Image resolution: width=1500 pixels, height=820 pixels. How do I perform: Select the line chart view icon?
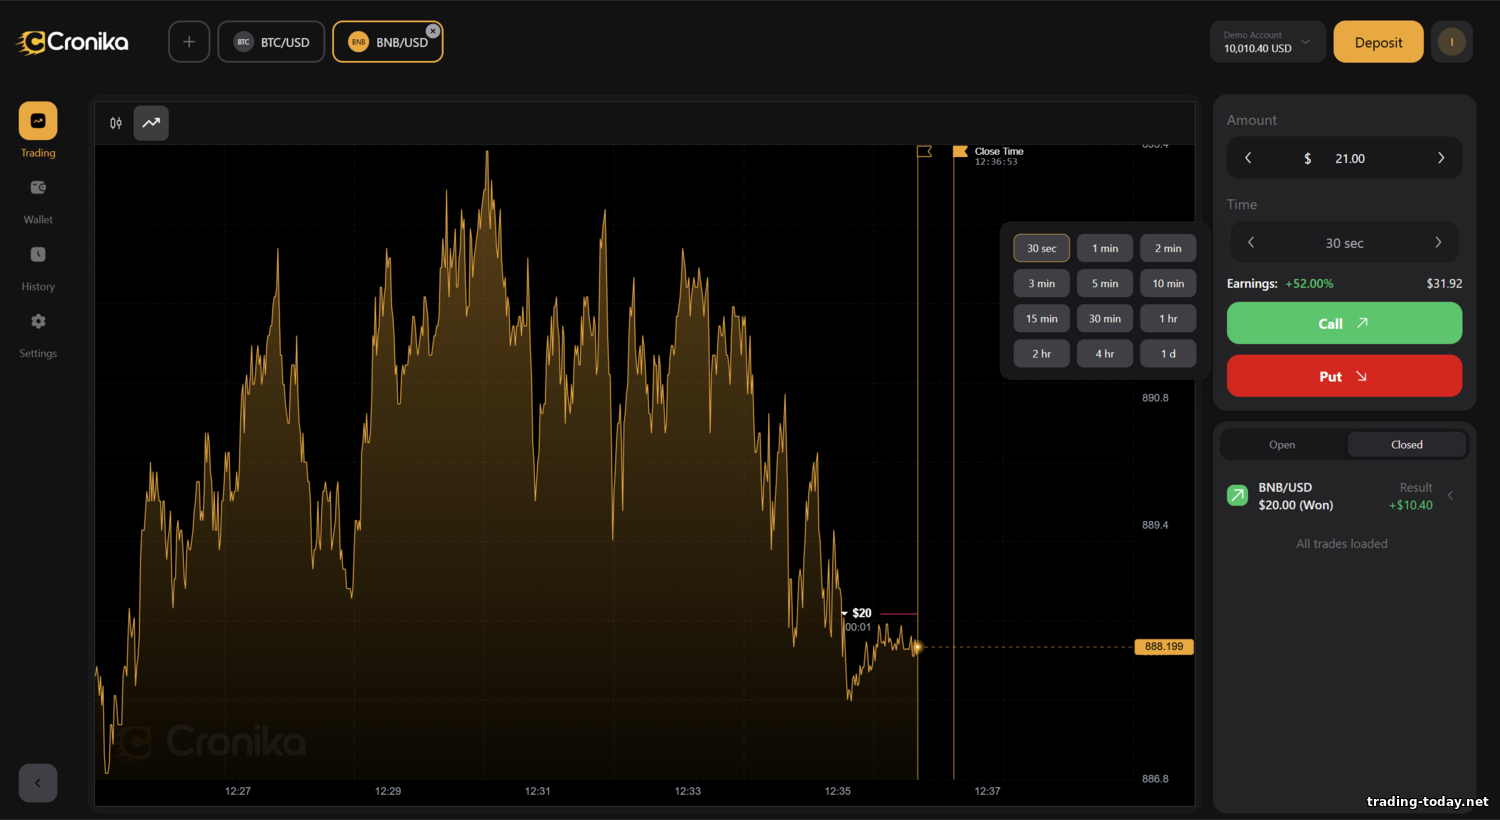(x=151, y=122)
